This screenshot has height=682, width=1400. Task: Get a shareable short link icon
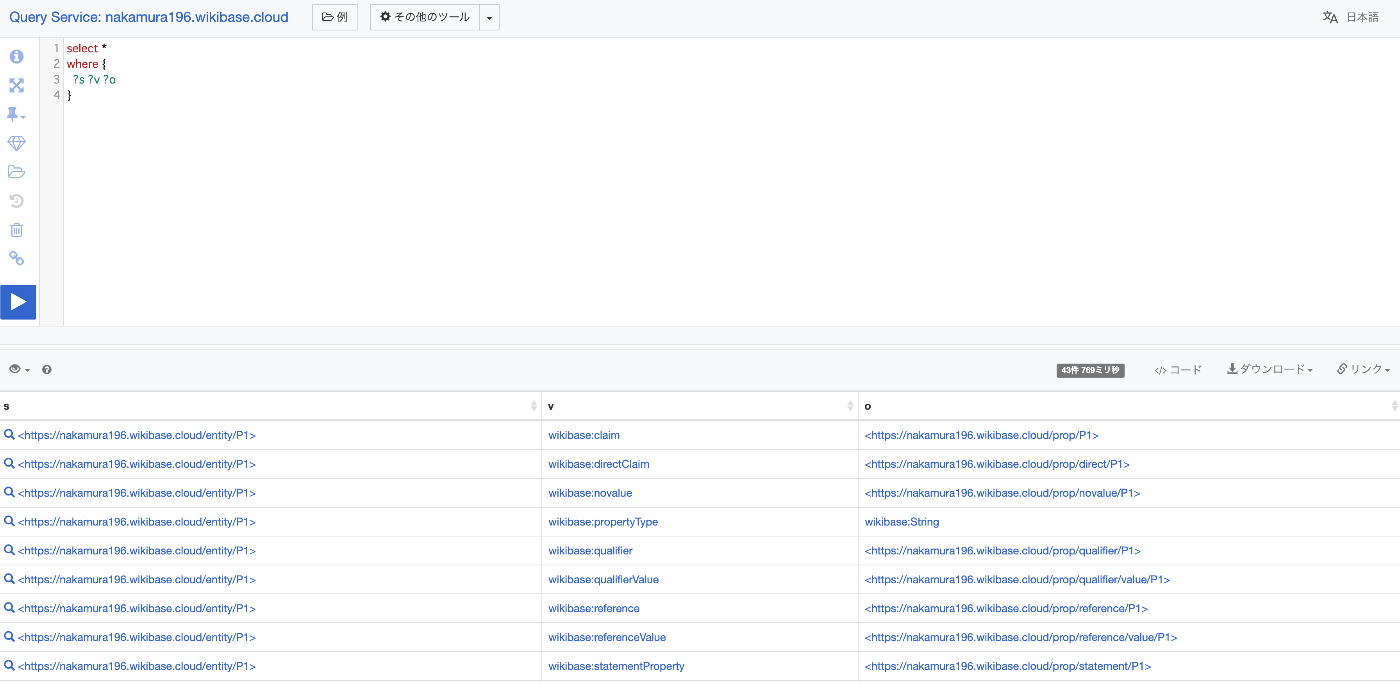pos(16,258)
